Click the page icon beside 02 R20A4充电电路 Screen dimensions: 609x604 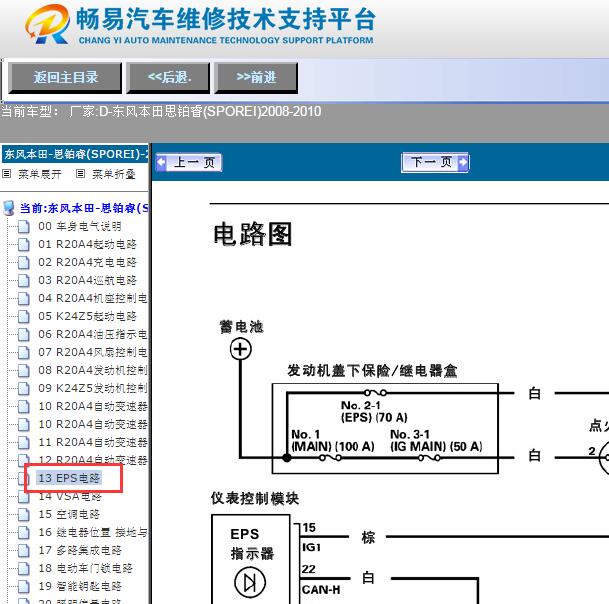coord(23,263)
